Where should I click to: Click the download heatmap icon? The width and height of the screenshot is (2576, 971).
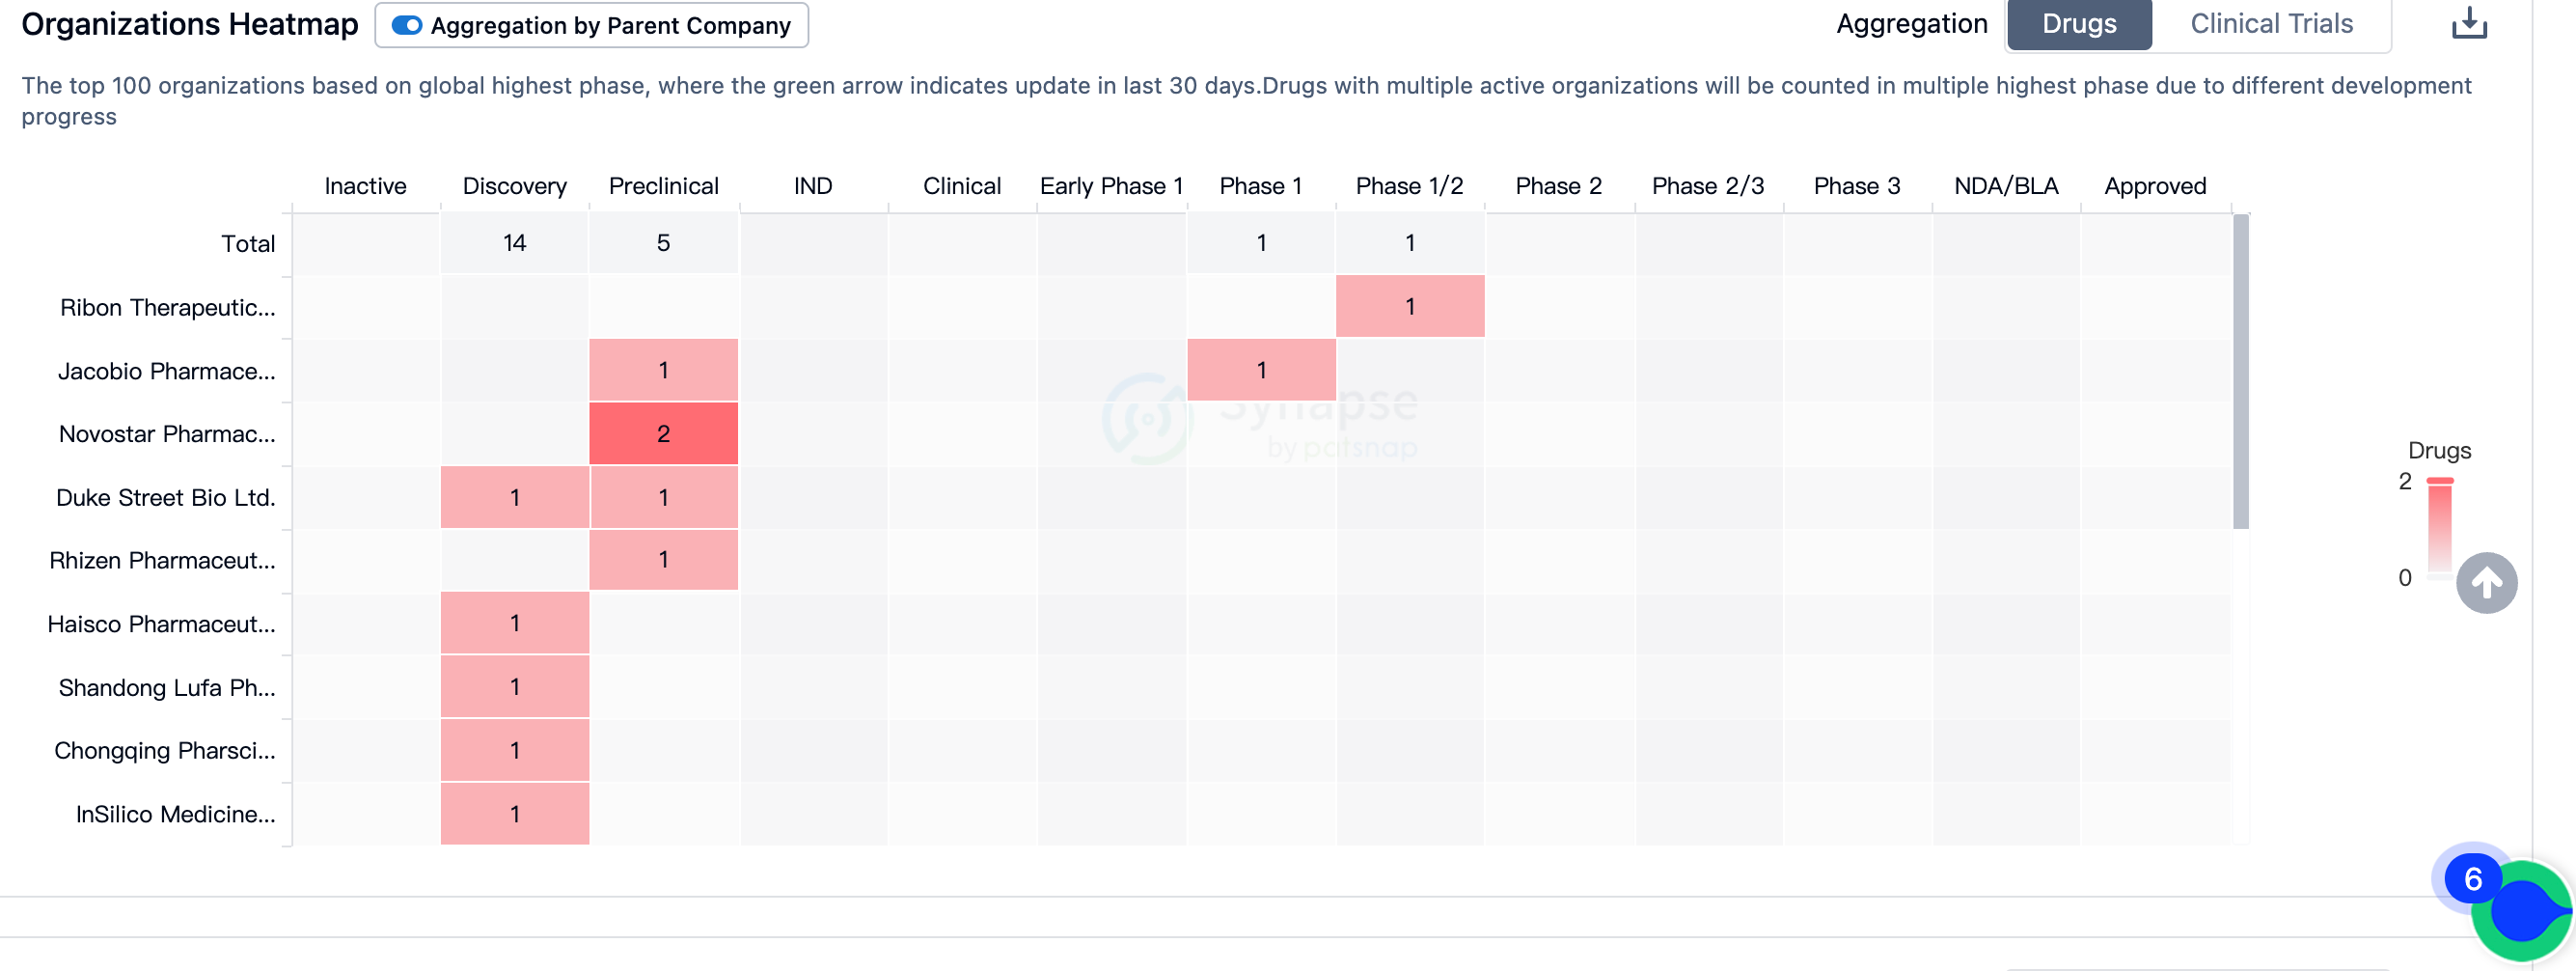tap(2468, 23)
